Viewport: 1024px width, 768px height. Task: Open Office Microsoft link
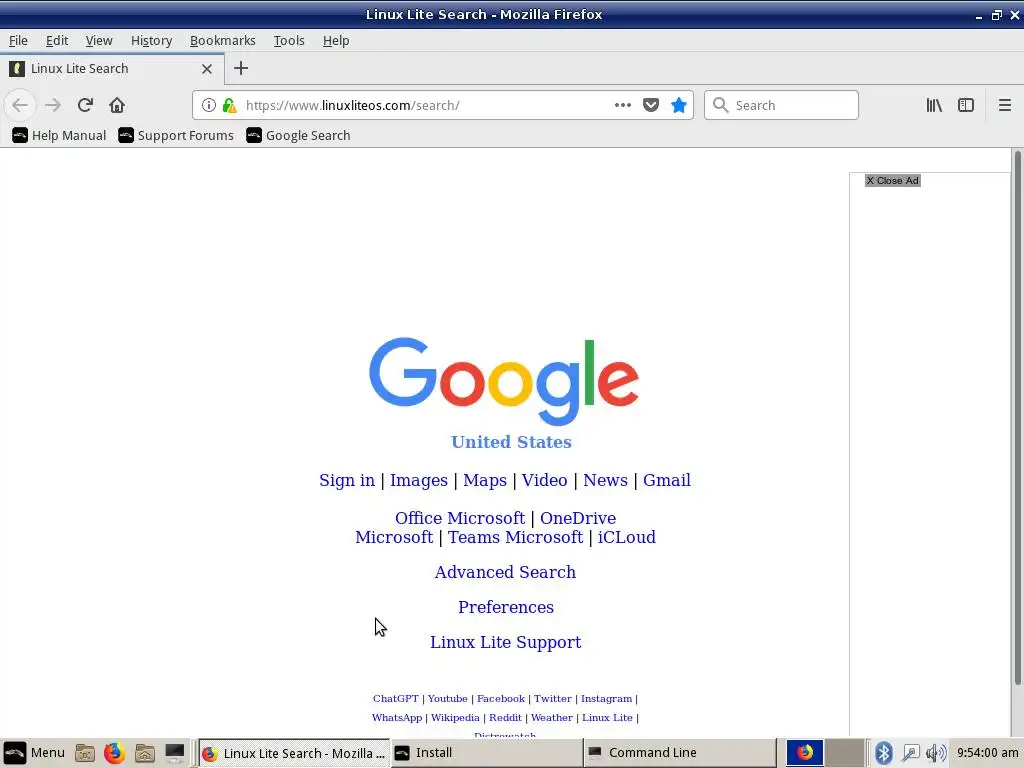[x=460, y=518]
